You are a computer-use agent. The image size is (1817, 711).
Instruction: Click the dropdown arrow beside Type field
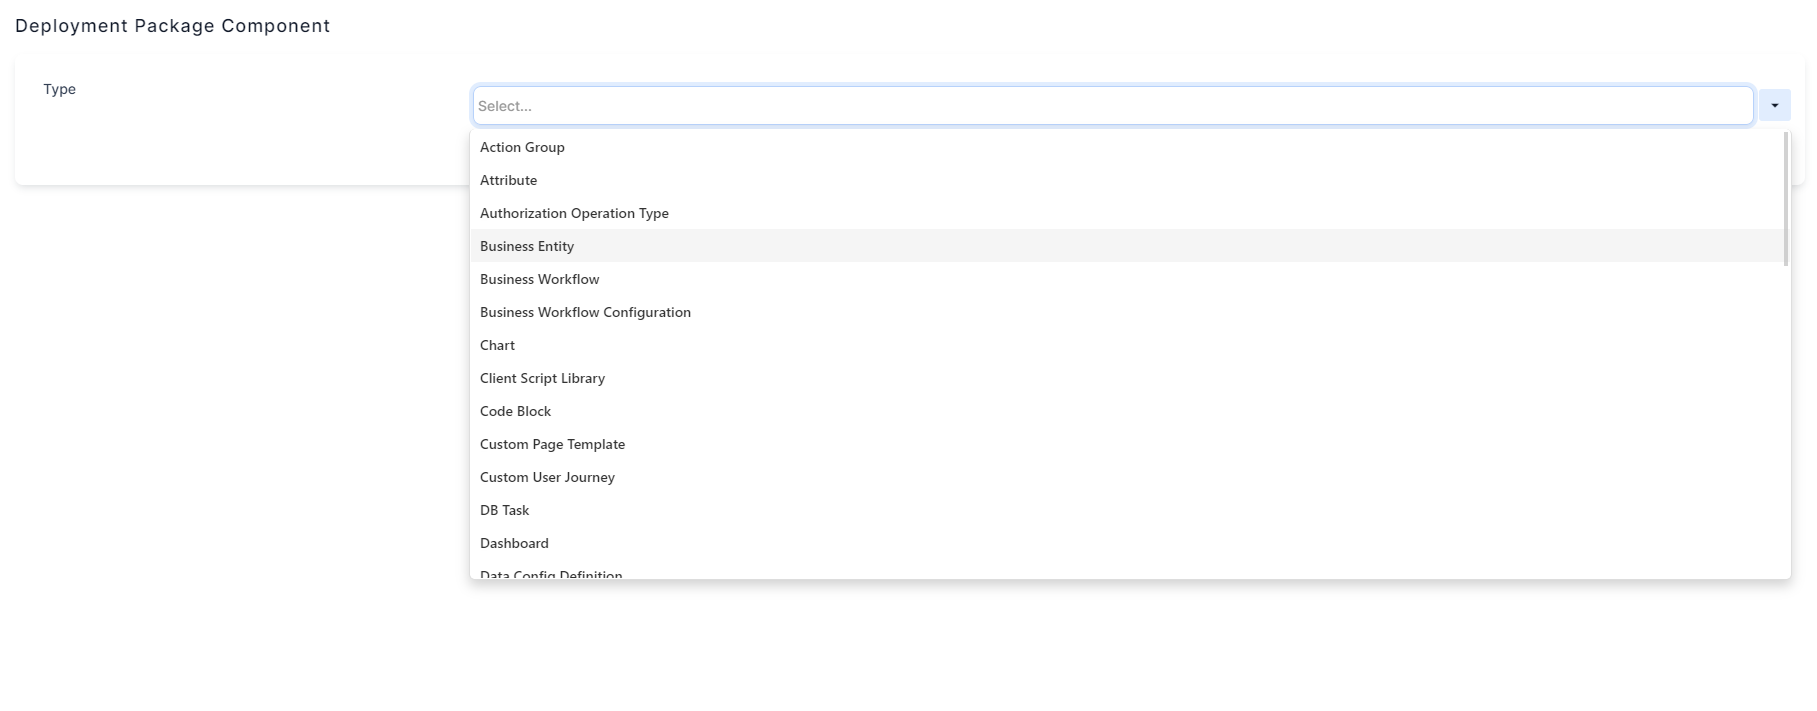[1774, 106]
